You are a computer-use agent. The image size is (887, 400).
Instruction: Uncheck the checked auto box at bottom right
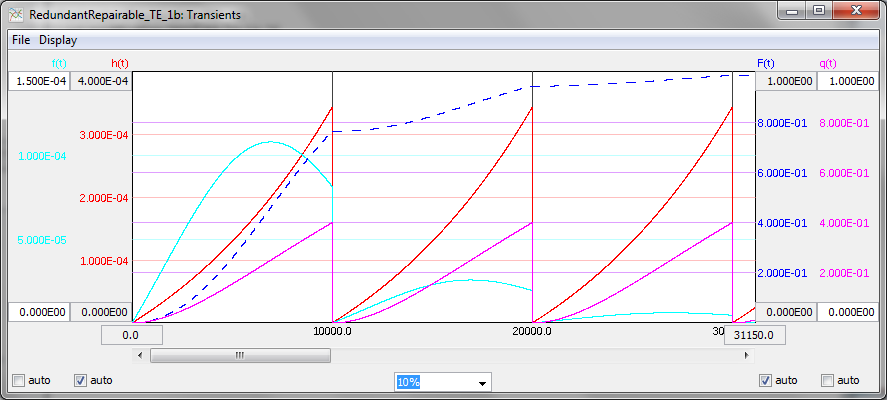(x=766, y=380)
